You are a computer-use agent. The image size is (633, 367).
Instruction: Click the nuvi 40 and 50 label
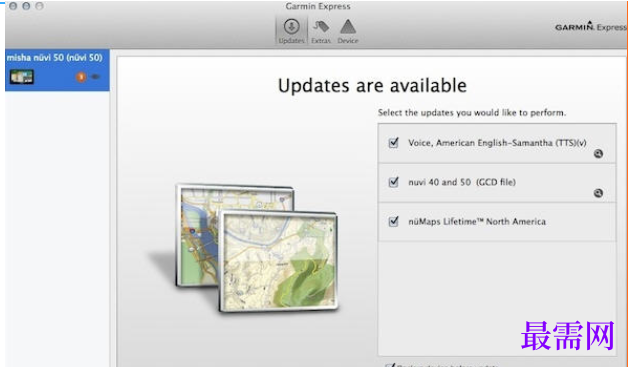(x=462, y=182)
